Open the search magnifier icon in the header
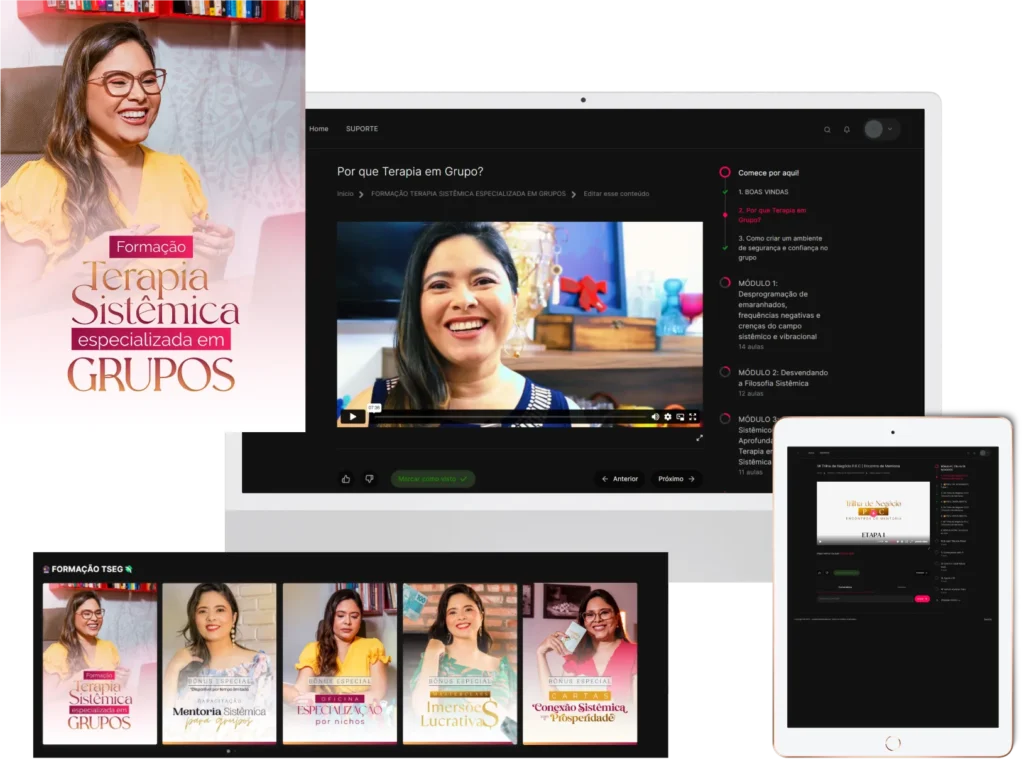Viewport: 1024px width, 760px height. [827, 130]
